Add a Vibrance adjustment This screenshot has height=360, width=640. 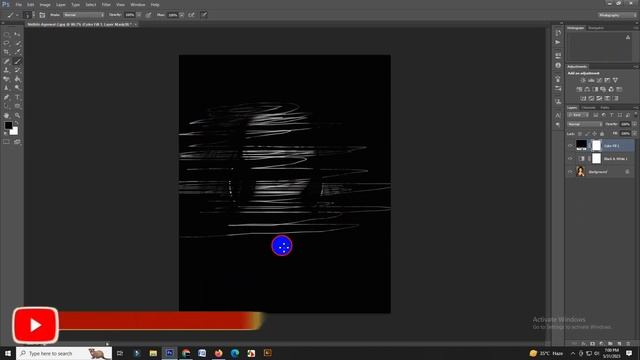(x=616, y=80)
